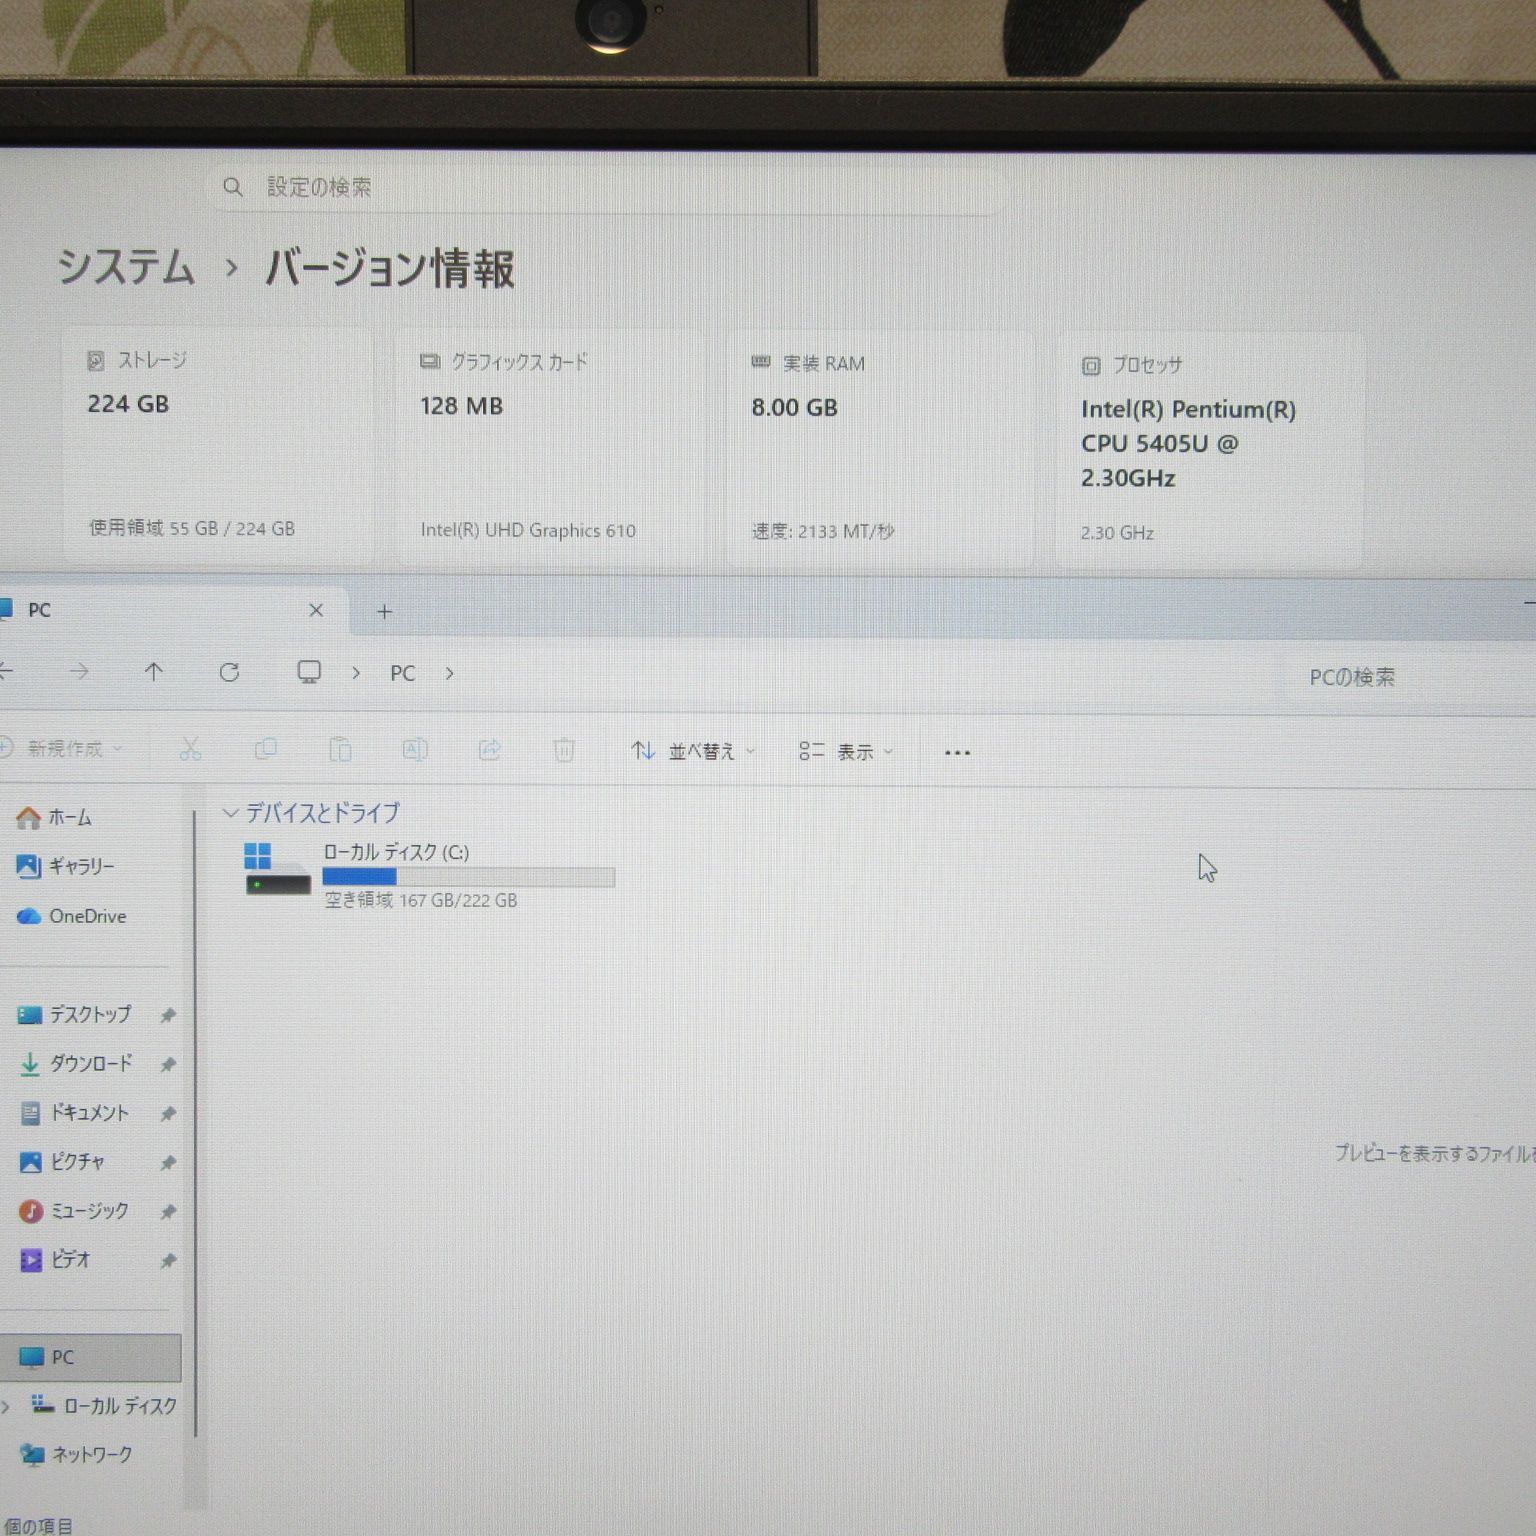Collapse the デバイスとドライブ group
Screen dimensions: 1536x1536
tap(230, 813)
